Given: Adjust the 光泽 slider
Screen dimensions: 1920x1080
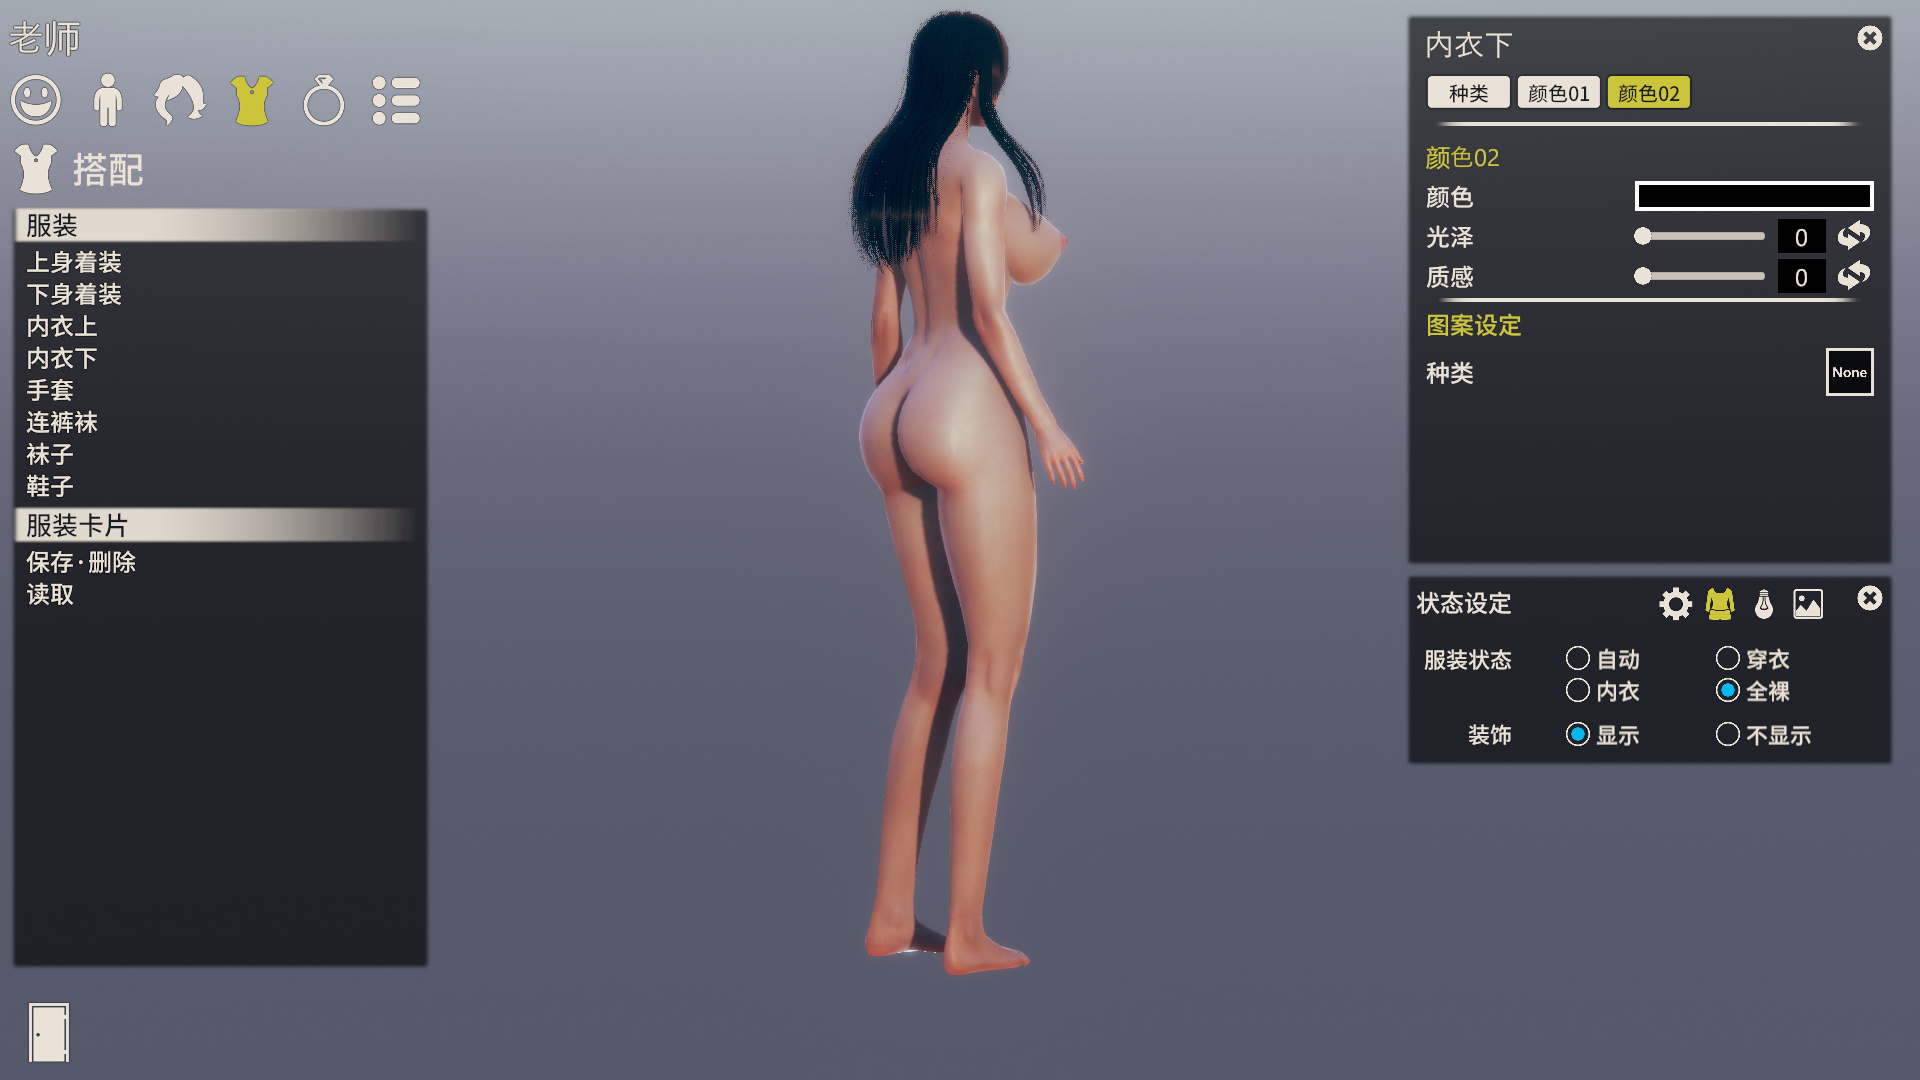Looking at the screenshot, I should click(x=1699, y=236).
